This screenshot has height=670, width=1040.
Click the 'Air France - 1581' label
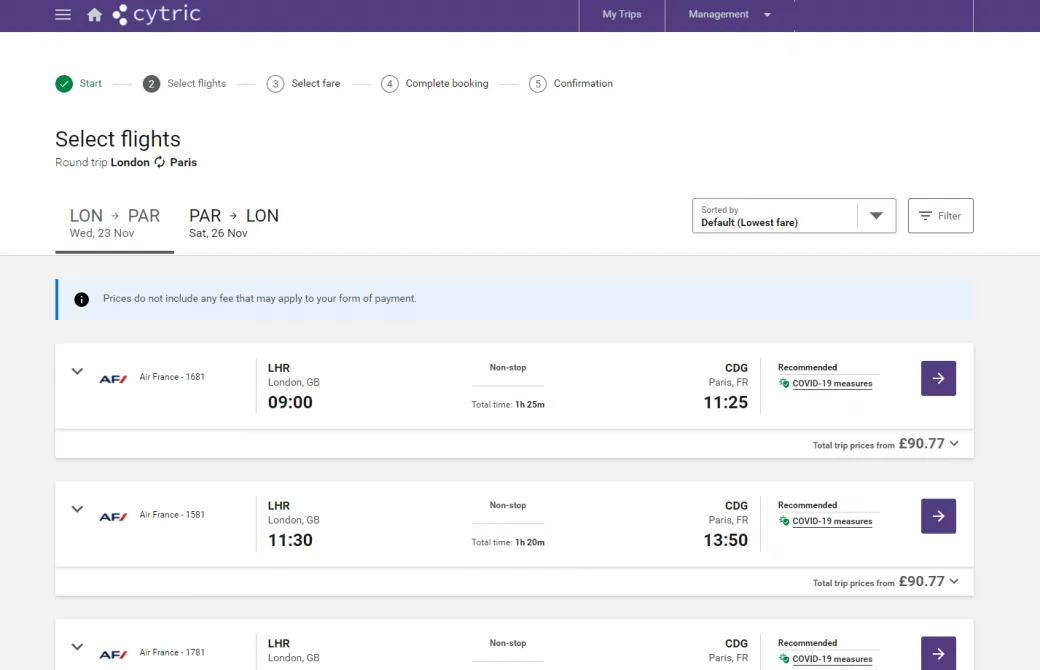pyautogui.click(x=172, y=515)
